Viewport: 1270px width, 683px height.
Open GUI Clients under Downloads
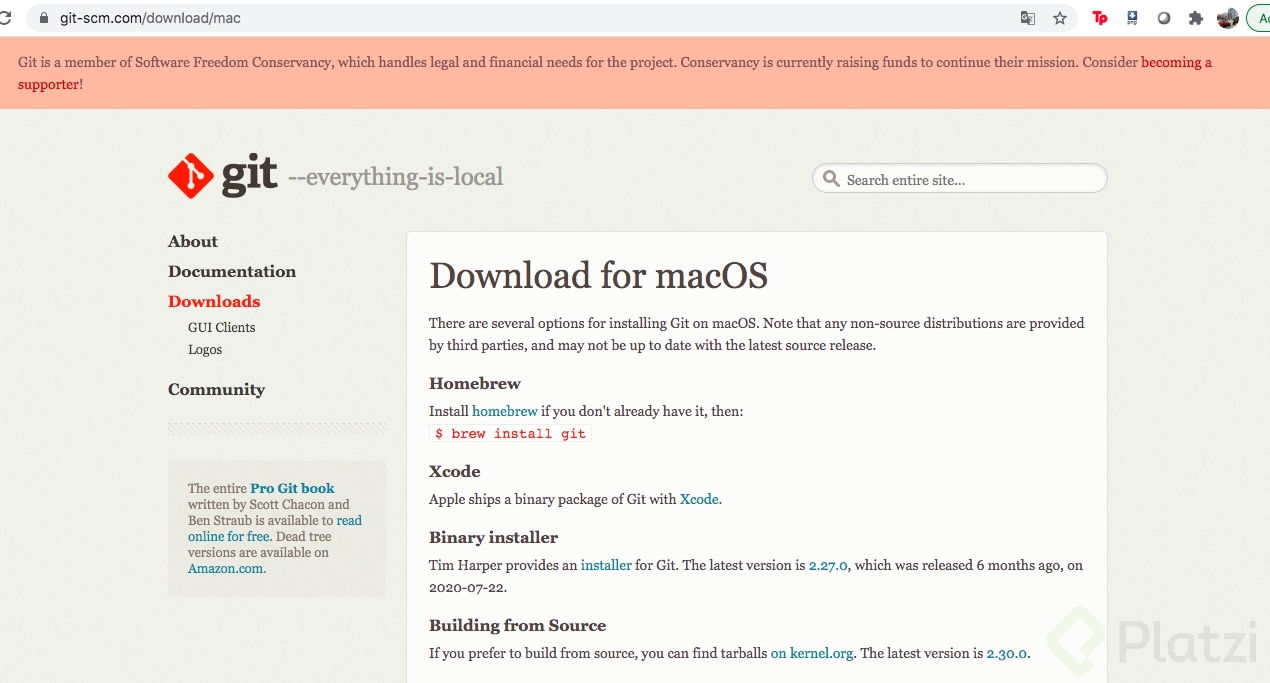click(222, 327)
